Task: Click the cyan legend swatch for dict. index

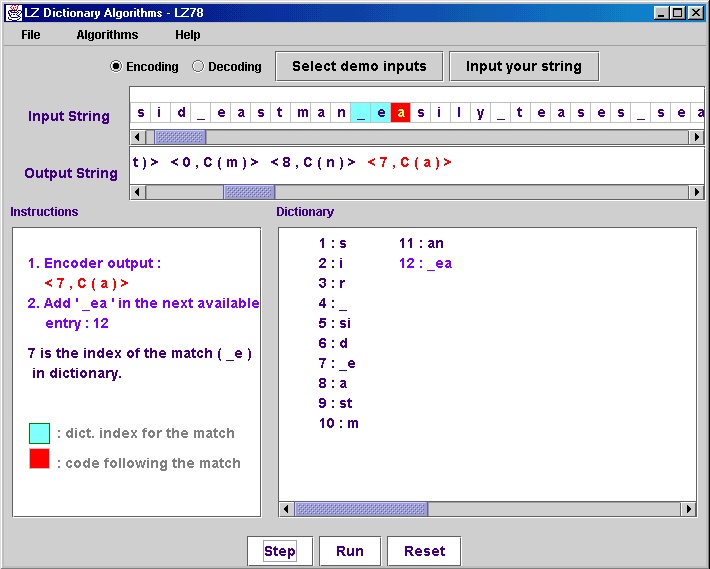Action: pos(39,433)
